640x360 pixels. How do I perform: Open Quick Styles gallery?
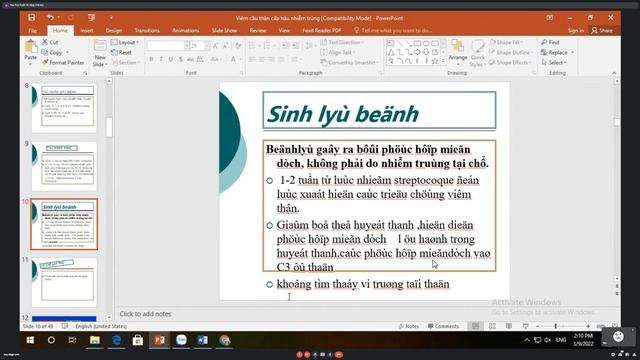tap(477, 53)
